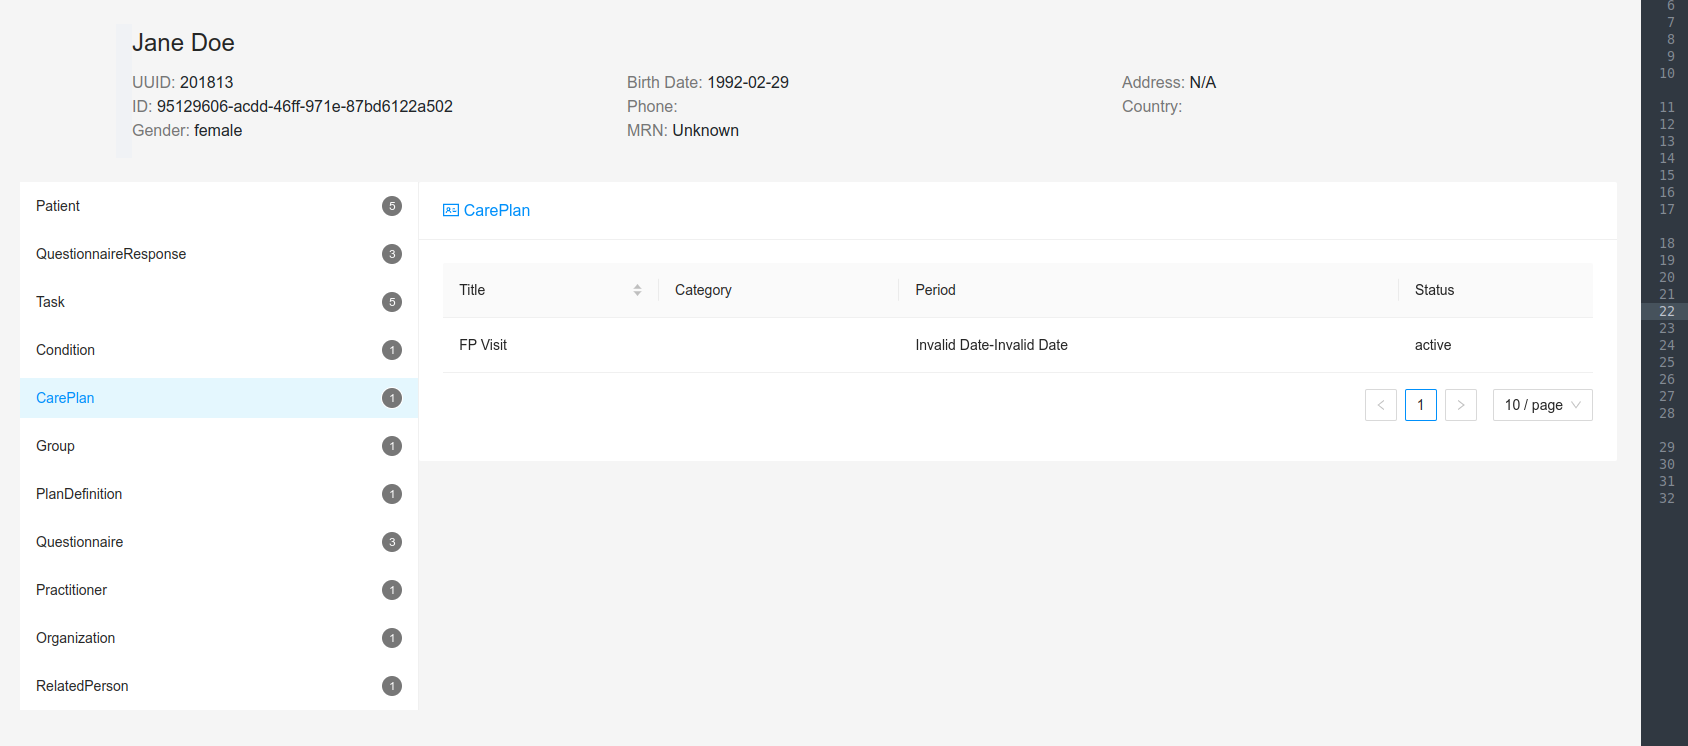Click the Status column header
This screenshot has height=746, width=1688.
click(x=1496, y=290)
